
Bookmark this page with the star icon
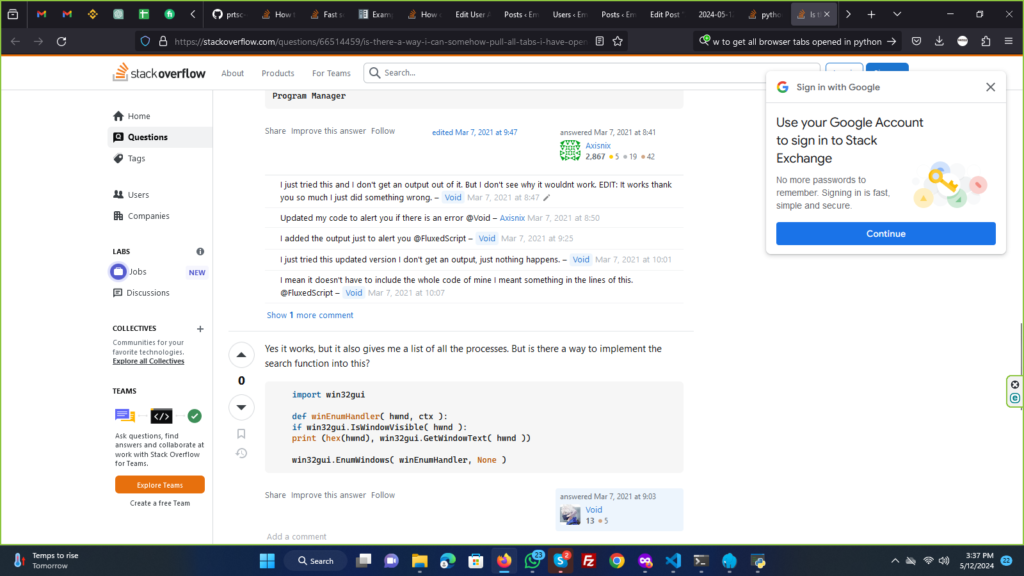(618, 41)
